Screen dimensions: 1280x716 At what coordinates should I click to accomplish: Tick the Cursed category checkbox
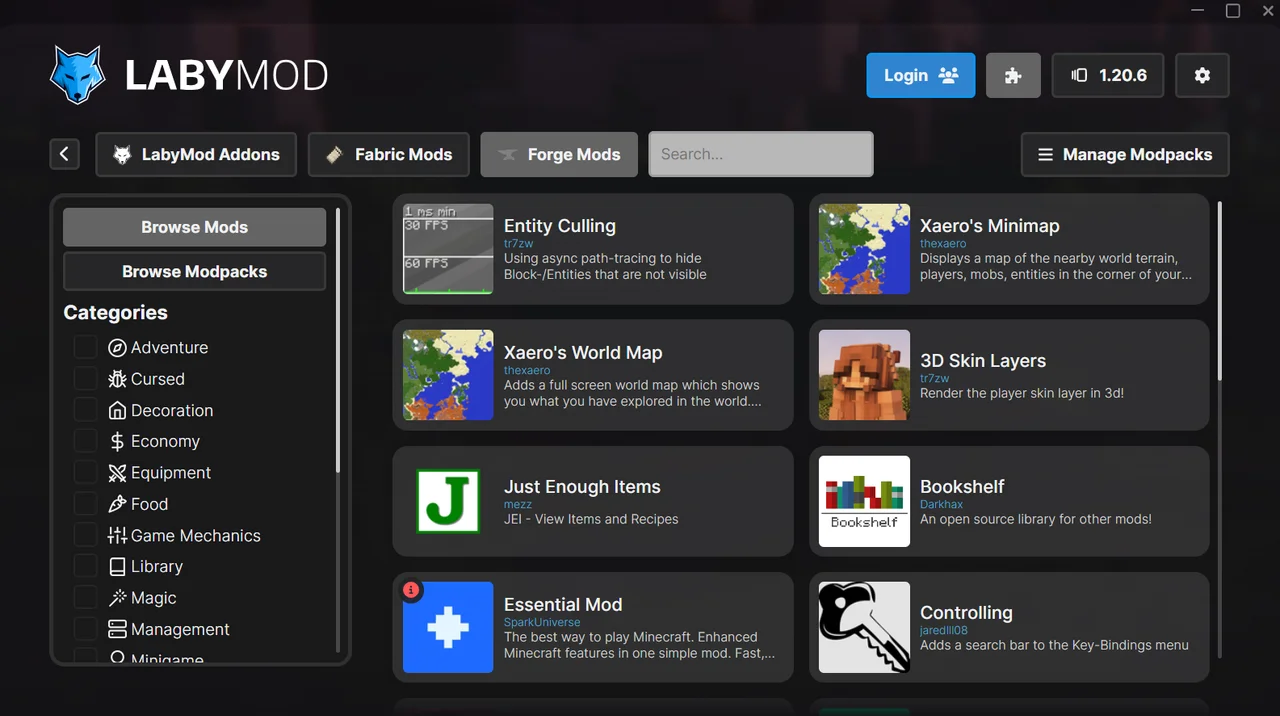pyautogui.click(x=86, y=379)
